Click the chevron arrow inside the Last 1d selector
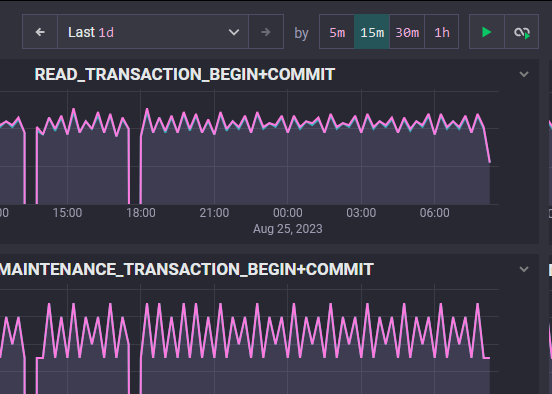Screen dimensions: 552x394 pyautogui.click(x=234, y=32)
